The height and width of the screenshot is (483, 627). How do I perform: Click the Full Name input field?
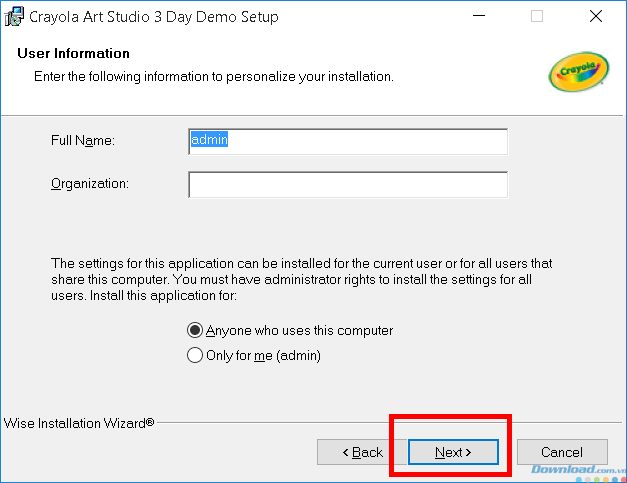point(348,142)
